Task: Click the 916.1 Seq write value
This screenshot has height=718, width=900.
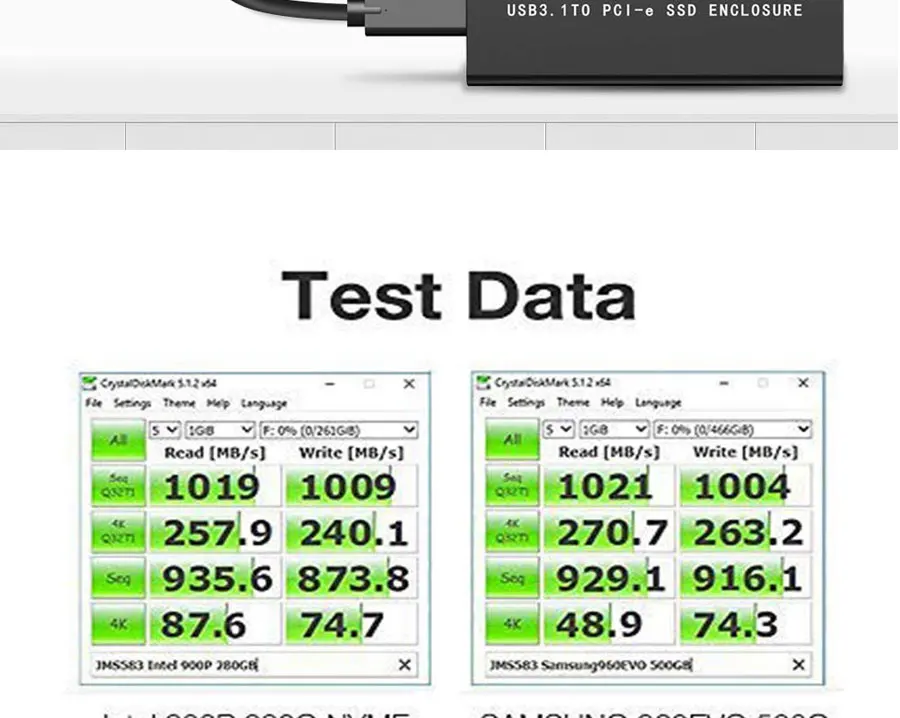Action: click(x=746, y=578)
